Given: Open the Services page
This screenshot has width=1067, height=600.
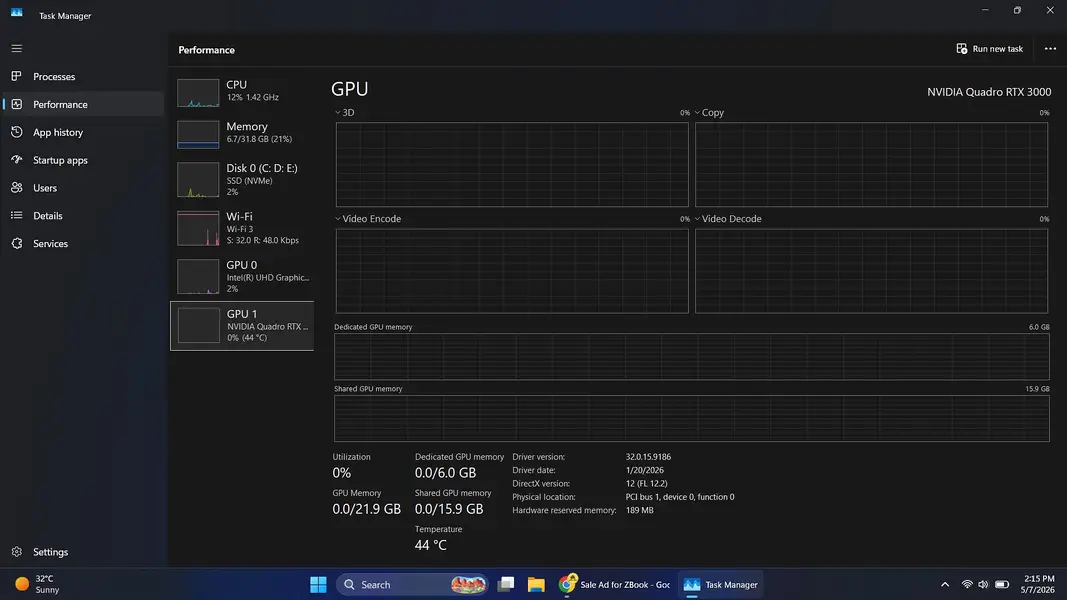Looking at the screenshot, I should (x=83, y=244).
